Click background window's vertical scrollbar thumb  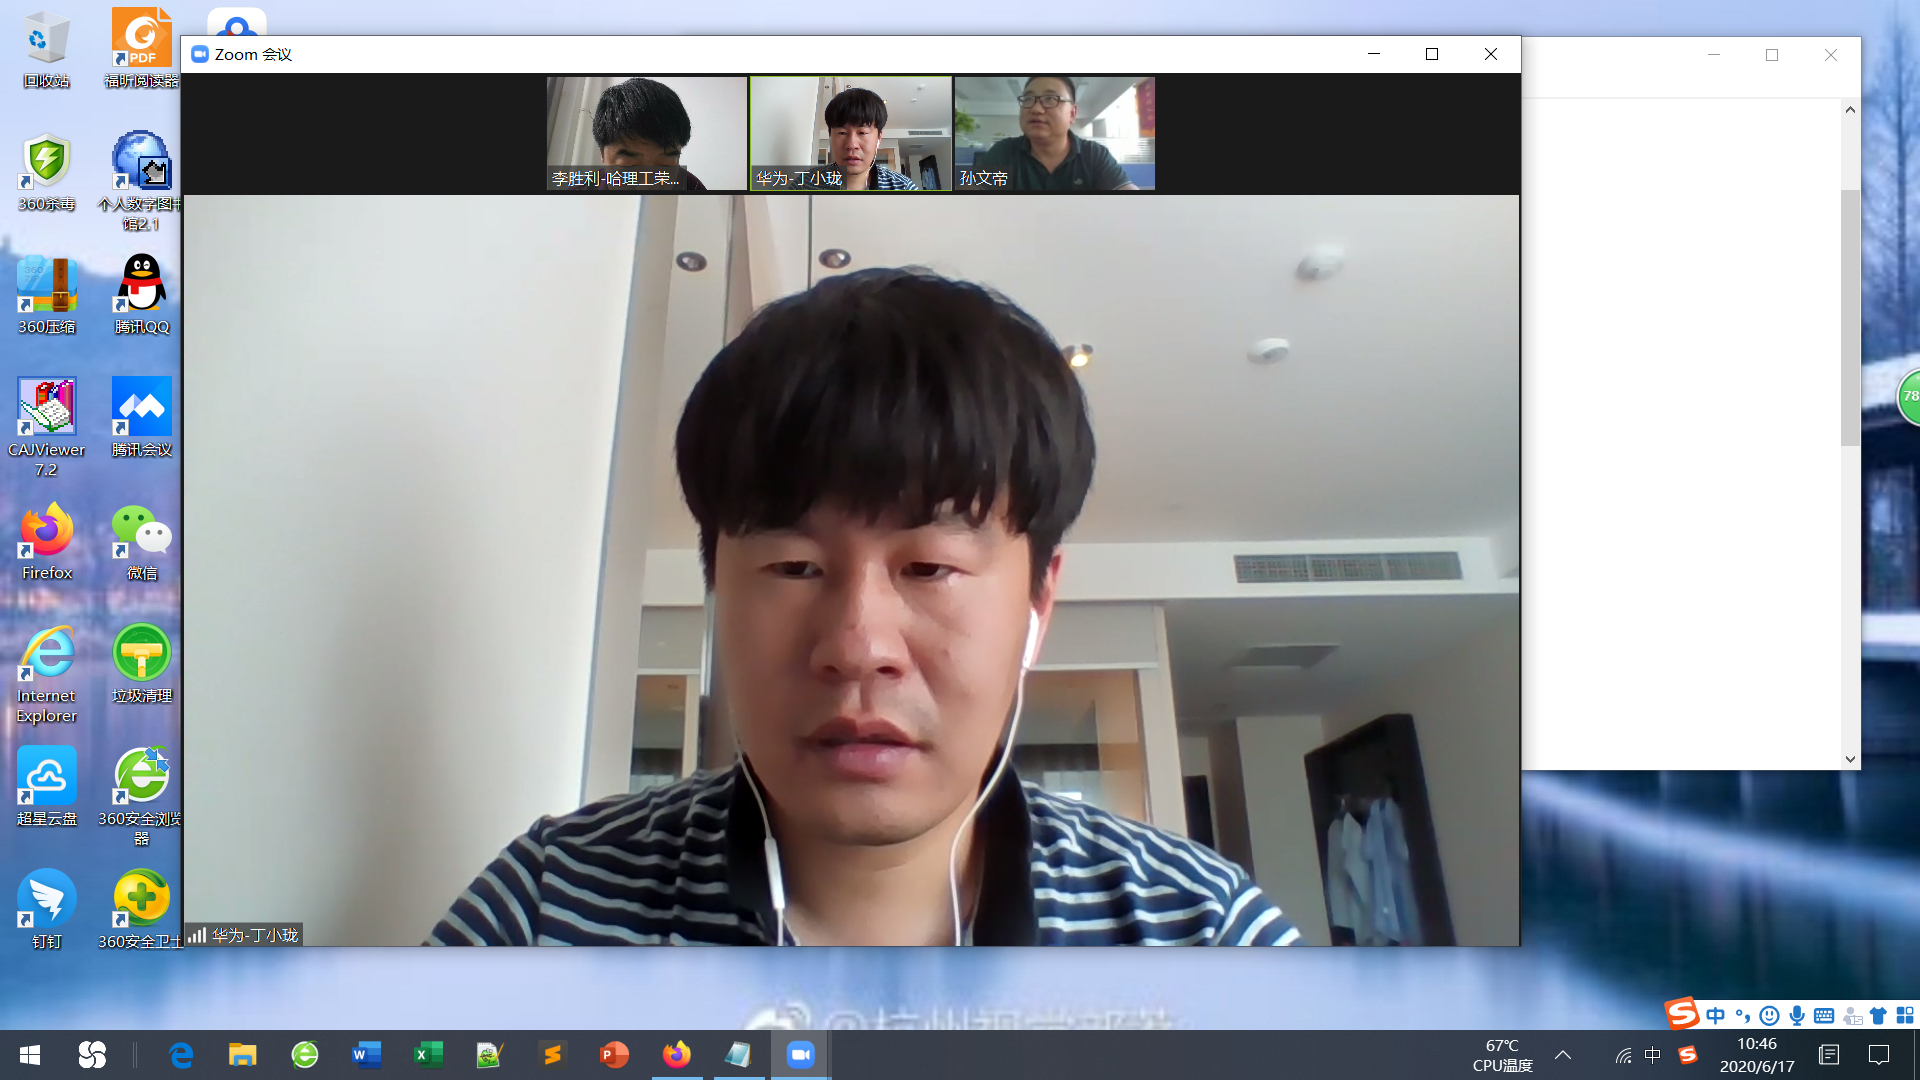pyautogui.click(x=1850, y=317)
